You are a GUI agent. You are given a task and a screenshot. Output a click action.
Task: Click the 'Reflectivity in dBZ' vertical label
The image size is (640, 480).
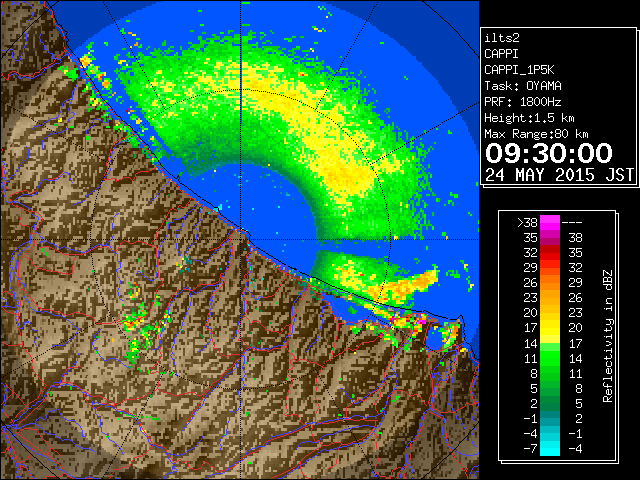coord(608,336)
